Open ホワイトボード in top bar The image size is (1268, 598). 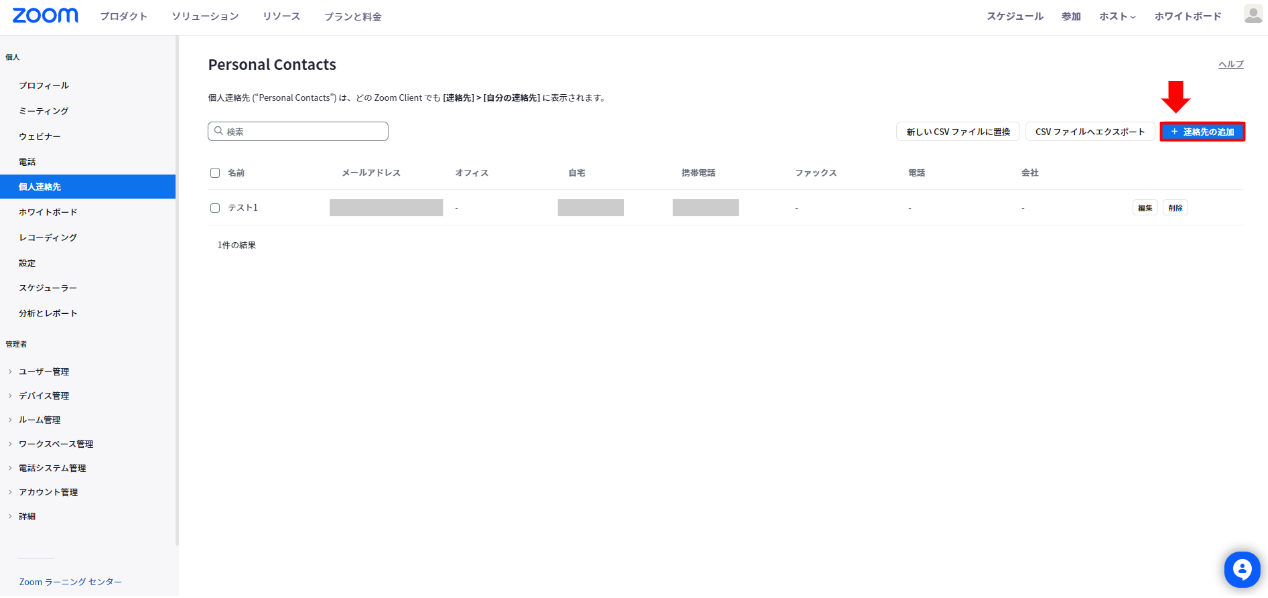tap(1188, 16)
